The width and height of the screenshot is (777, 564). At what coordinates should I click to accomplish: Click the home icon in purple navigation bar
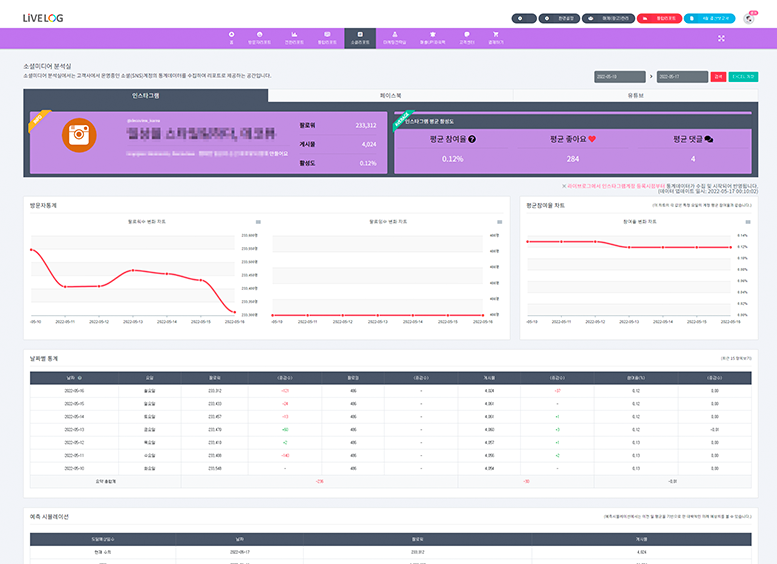click(231, 38)
